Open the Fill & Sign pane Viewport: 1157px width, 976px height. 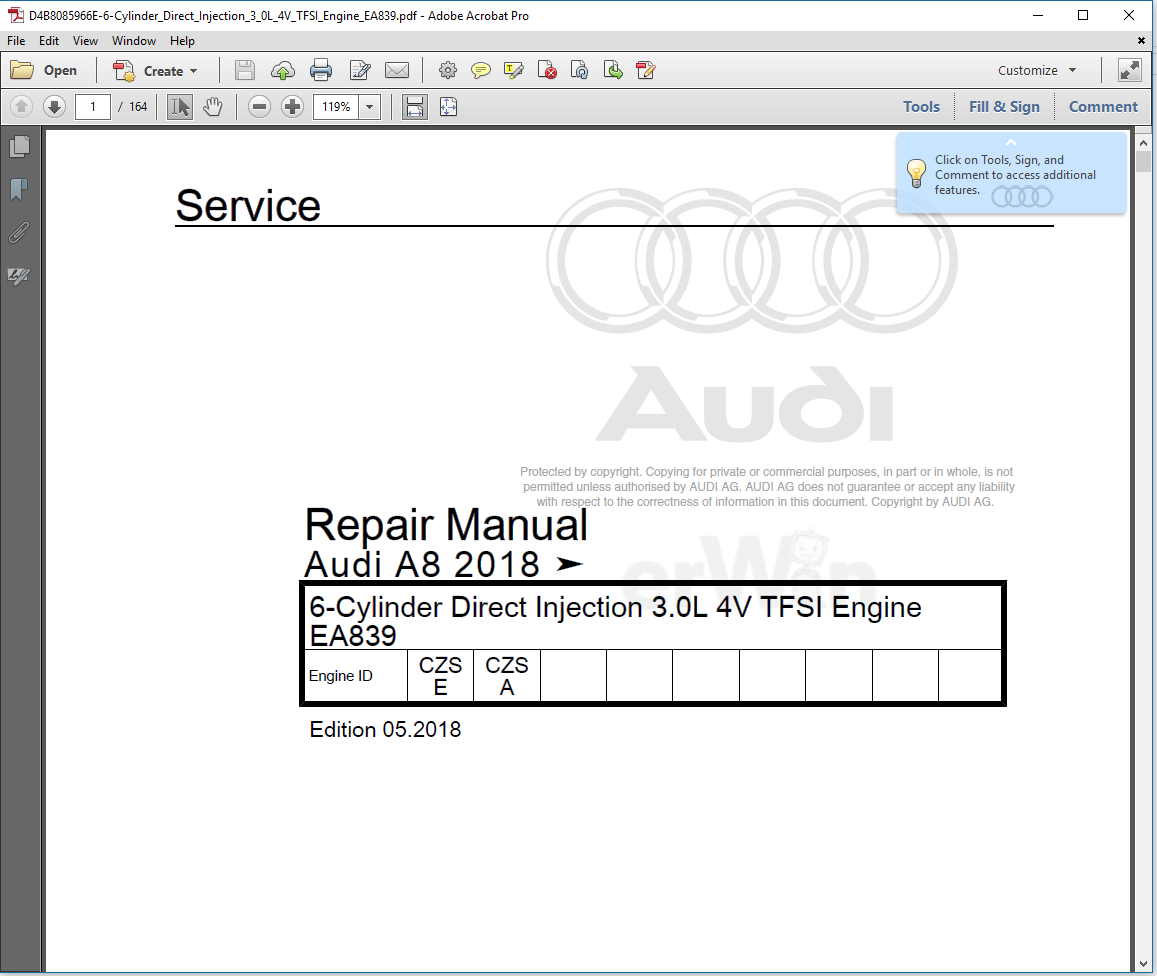click(1004, 107)
